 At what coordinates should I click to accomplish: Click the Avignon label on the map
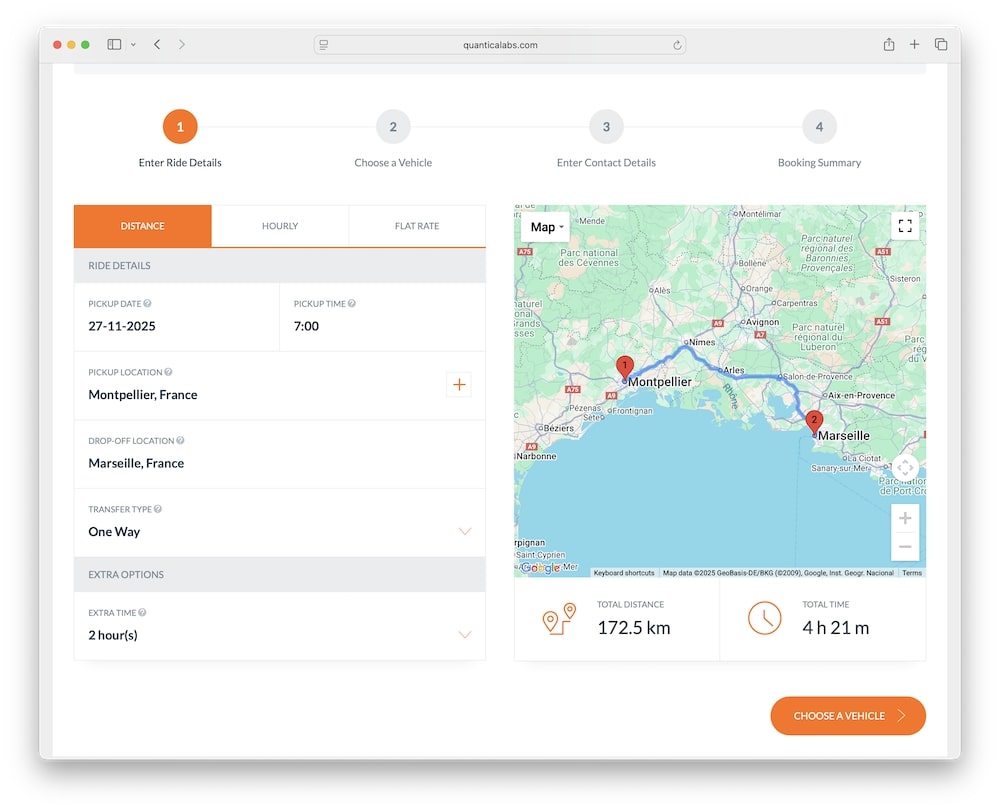click(762, 322)
